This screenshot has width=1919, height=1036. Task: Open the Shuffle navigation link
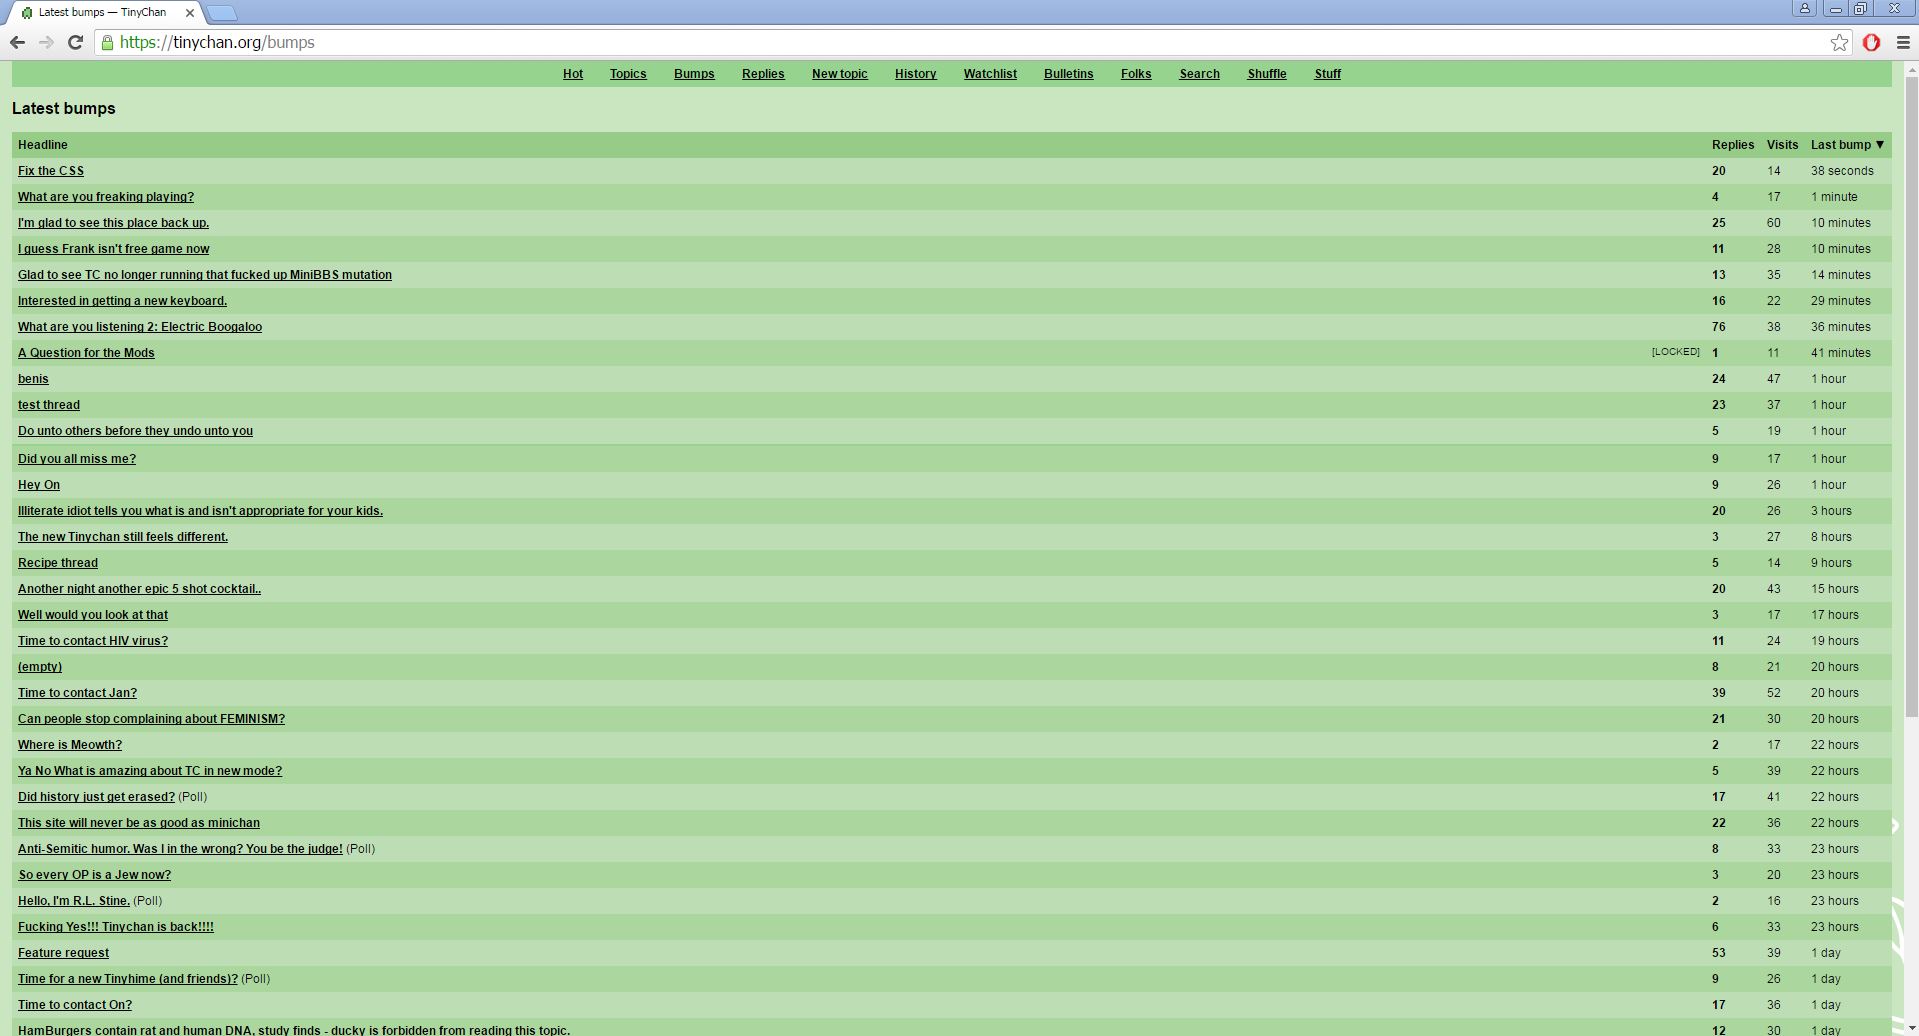click(1266, 74)
